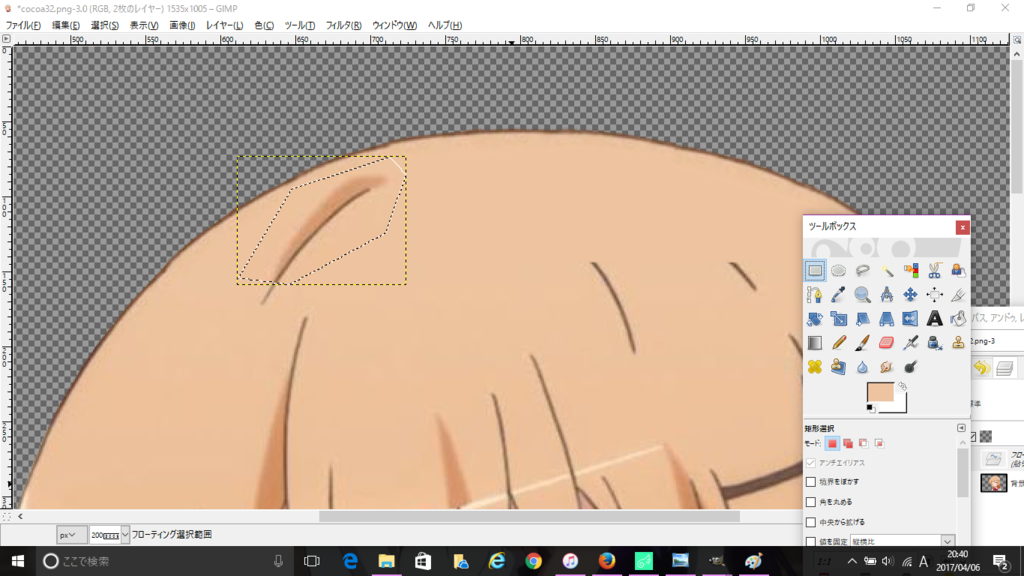Select the Move tool
The width and height of the screenshot is (1024, 576).
[x=910, y=295]
